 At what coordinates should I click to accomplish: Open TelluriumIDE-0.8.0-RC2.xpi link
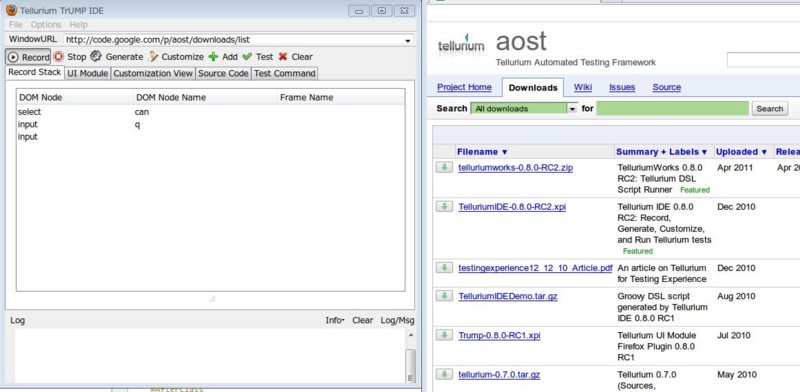(x=512, y=207)
